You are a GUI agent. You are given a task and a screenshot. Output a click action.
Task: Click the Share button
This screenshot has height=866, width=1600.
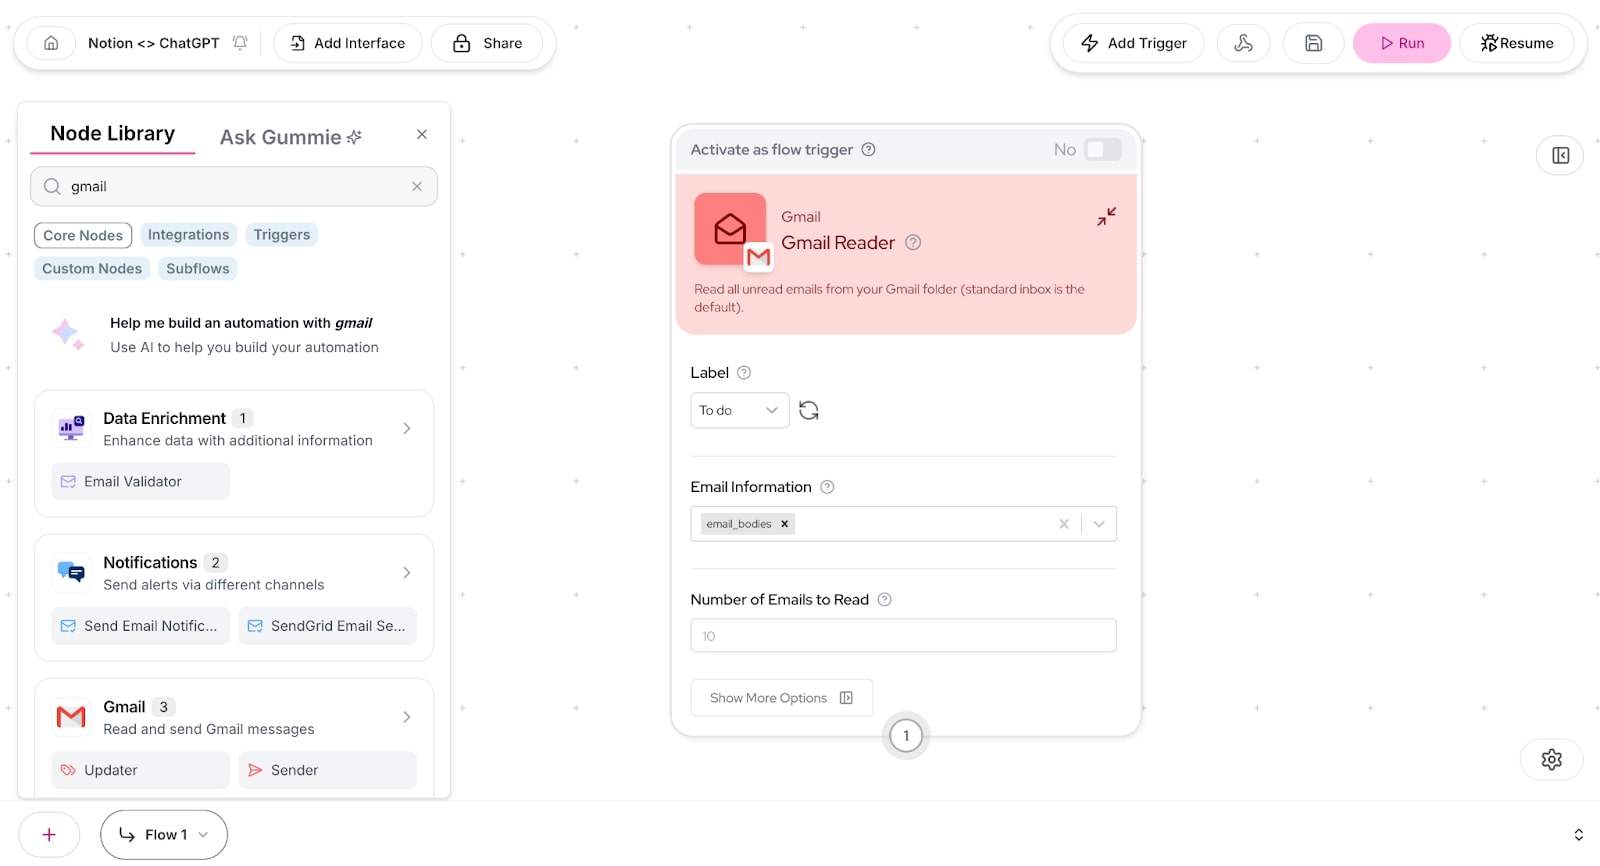[x=488, y=43]
